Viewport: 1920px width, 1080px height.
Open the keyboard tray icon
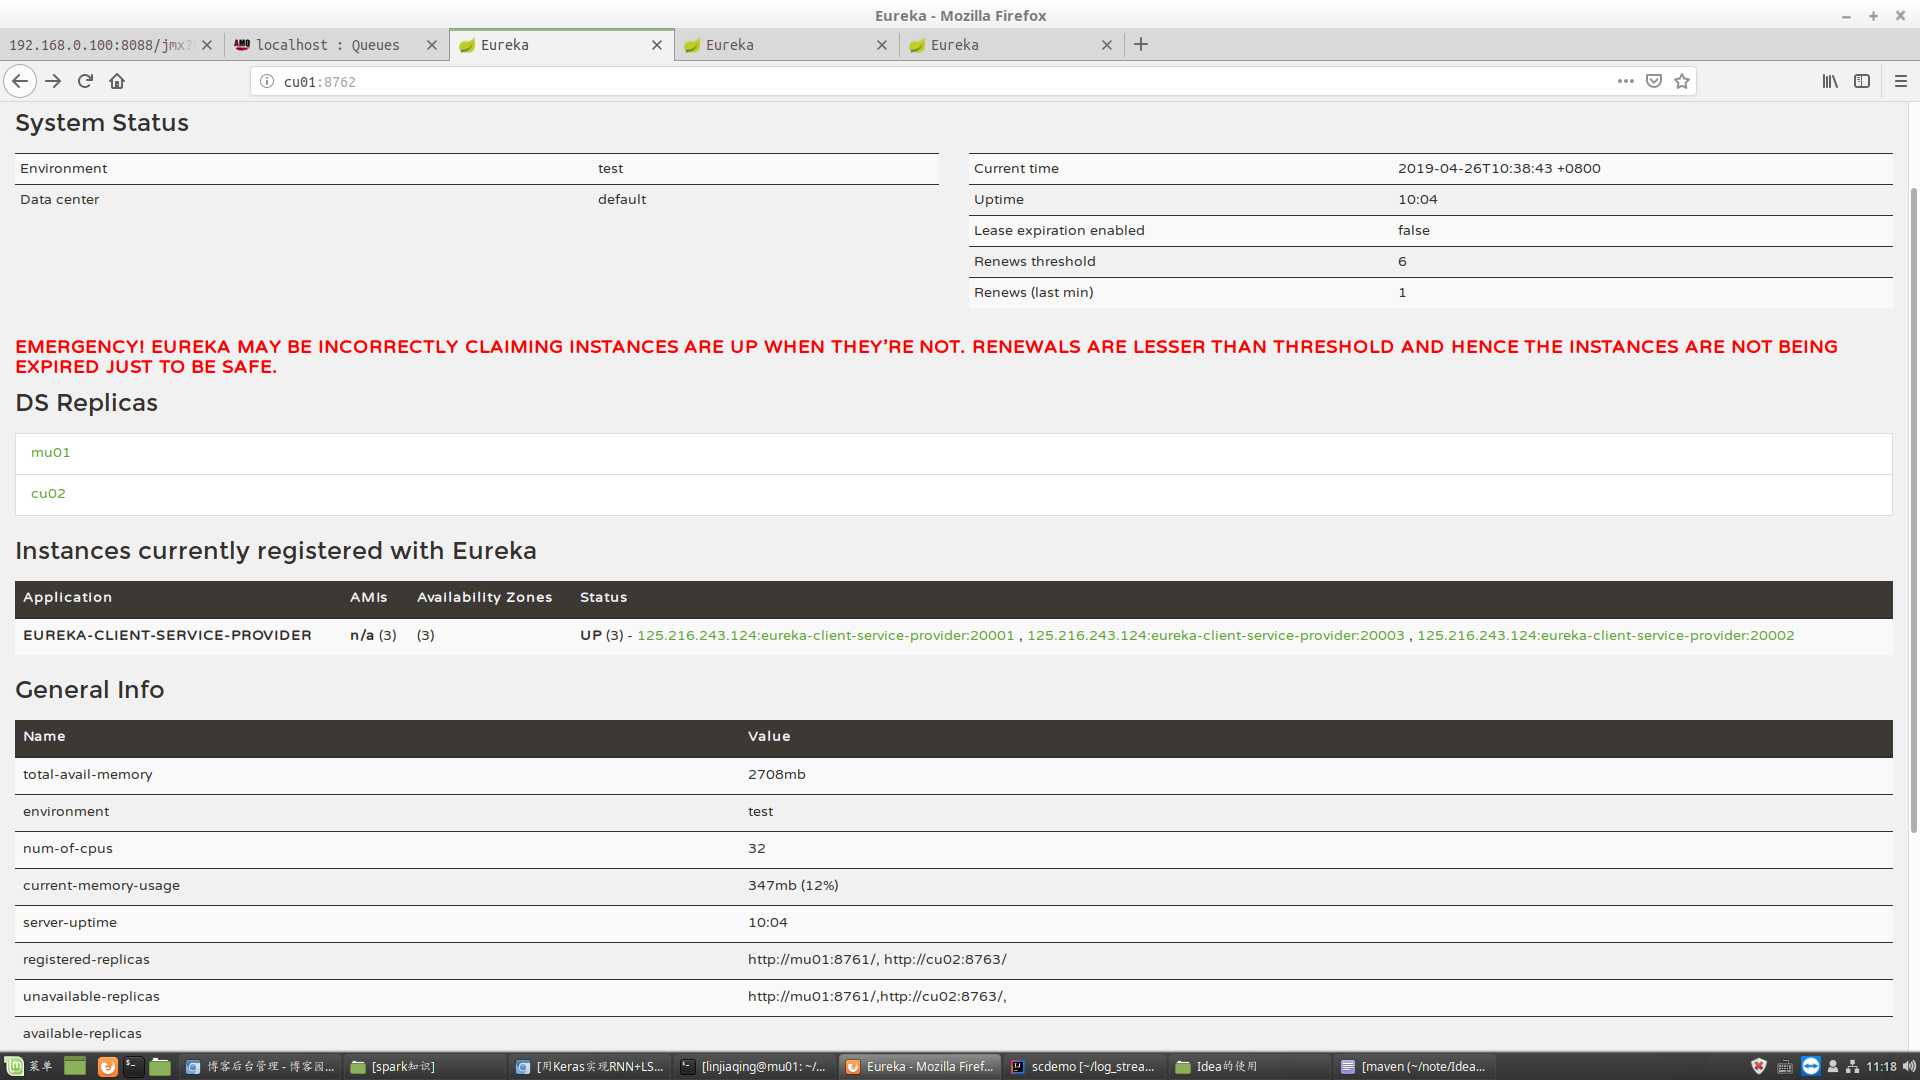tap(1785, 1066)
